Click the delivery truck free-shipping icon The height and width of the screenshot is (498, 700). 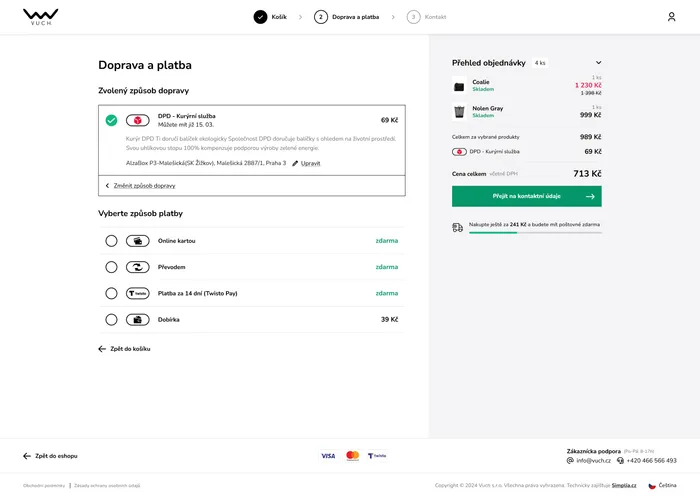457,228
